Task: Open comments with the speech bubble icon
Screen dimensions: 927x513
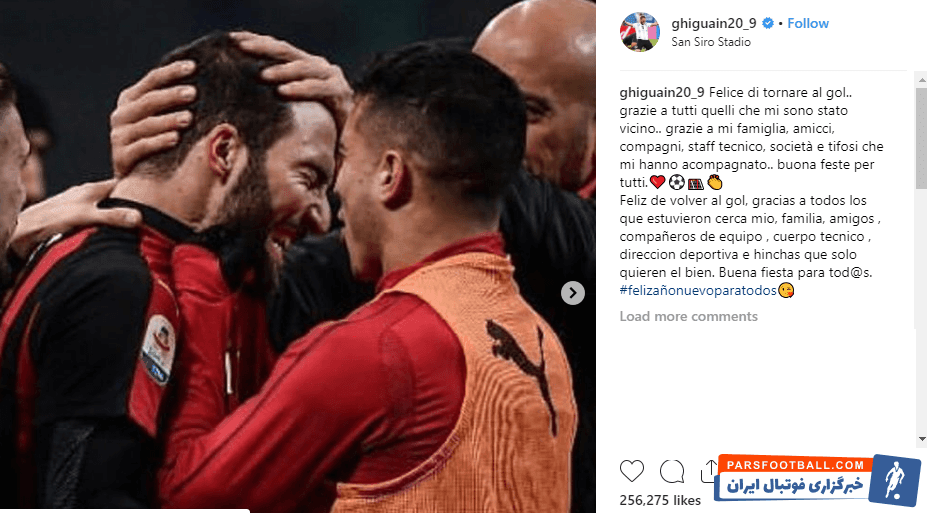Action: pos(672,471)
